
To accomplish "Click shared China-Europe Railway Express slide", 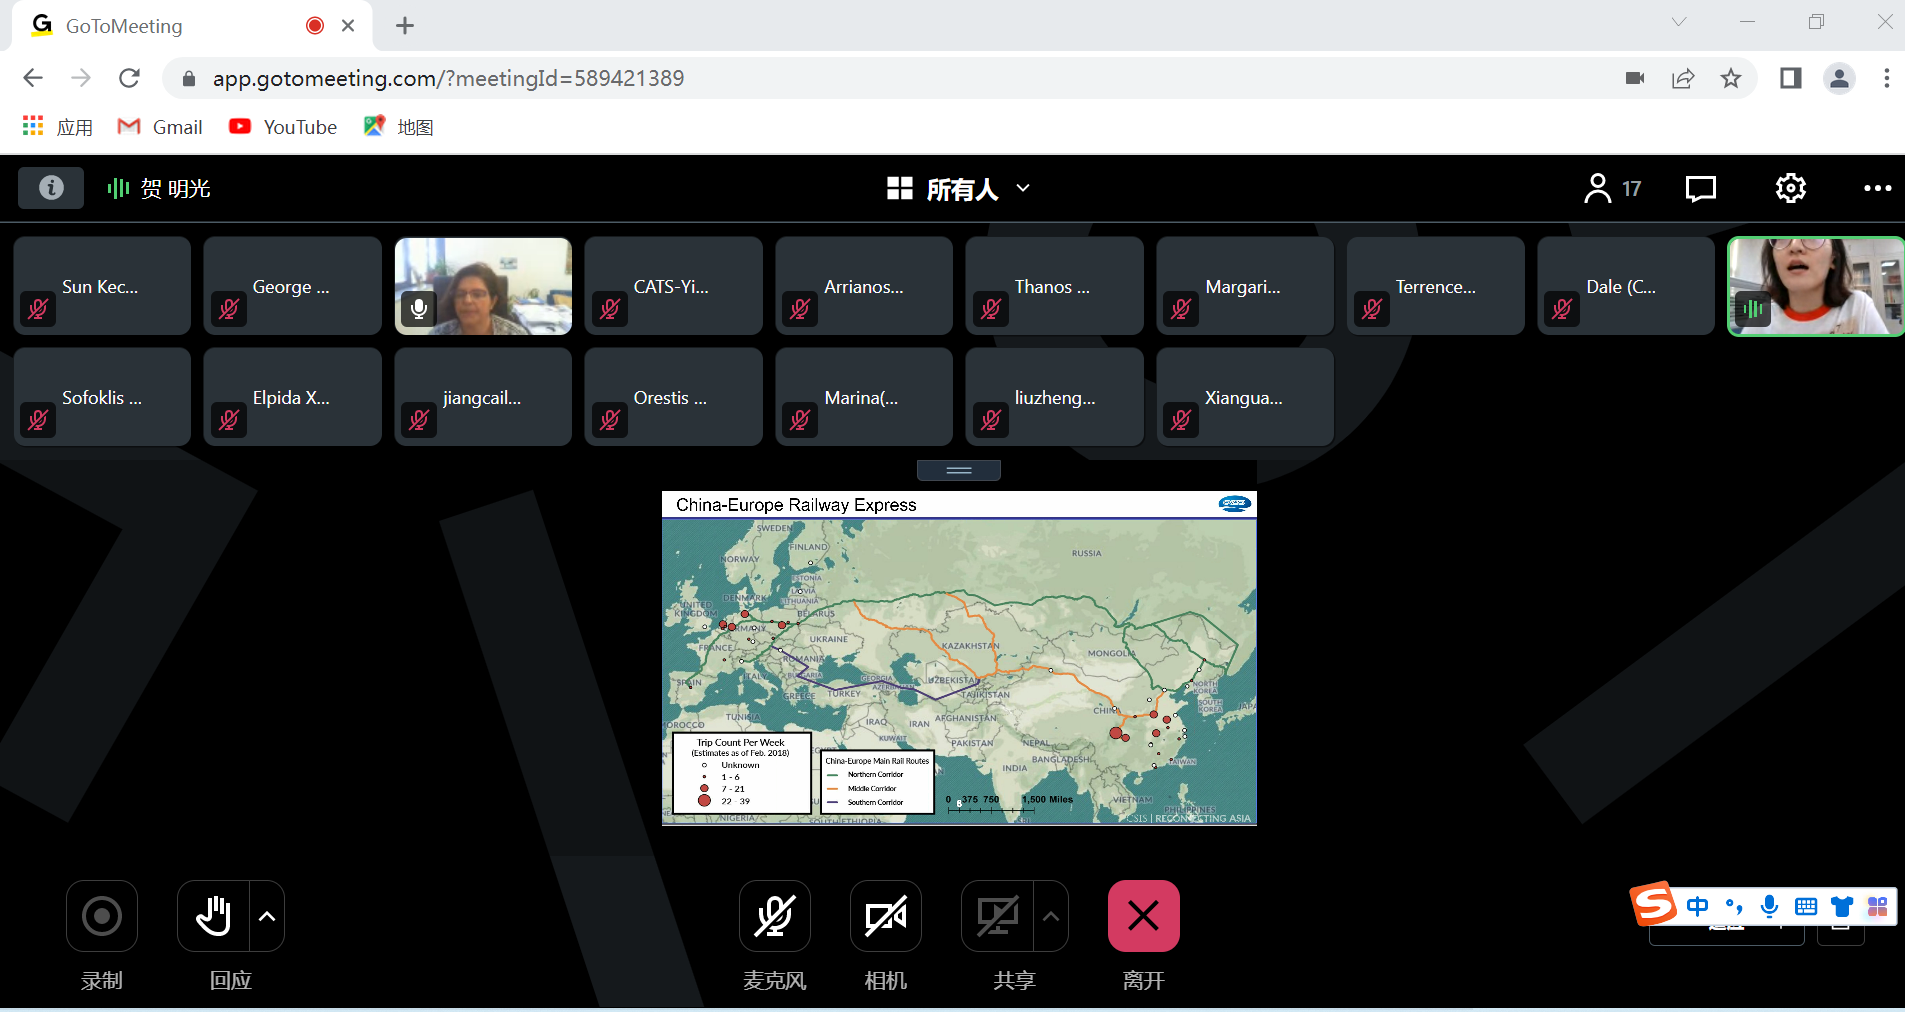I will [x=959, y=658].
